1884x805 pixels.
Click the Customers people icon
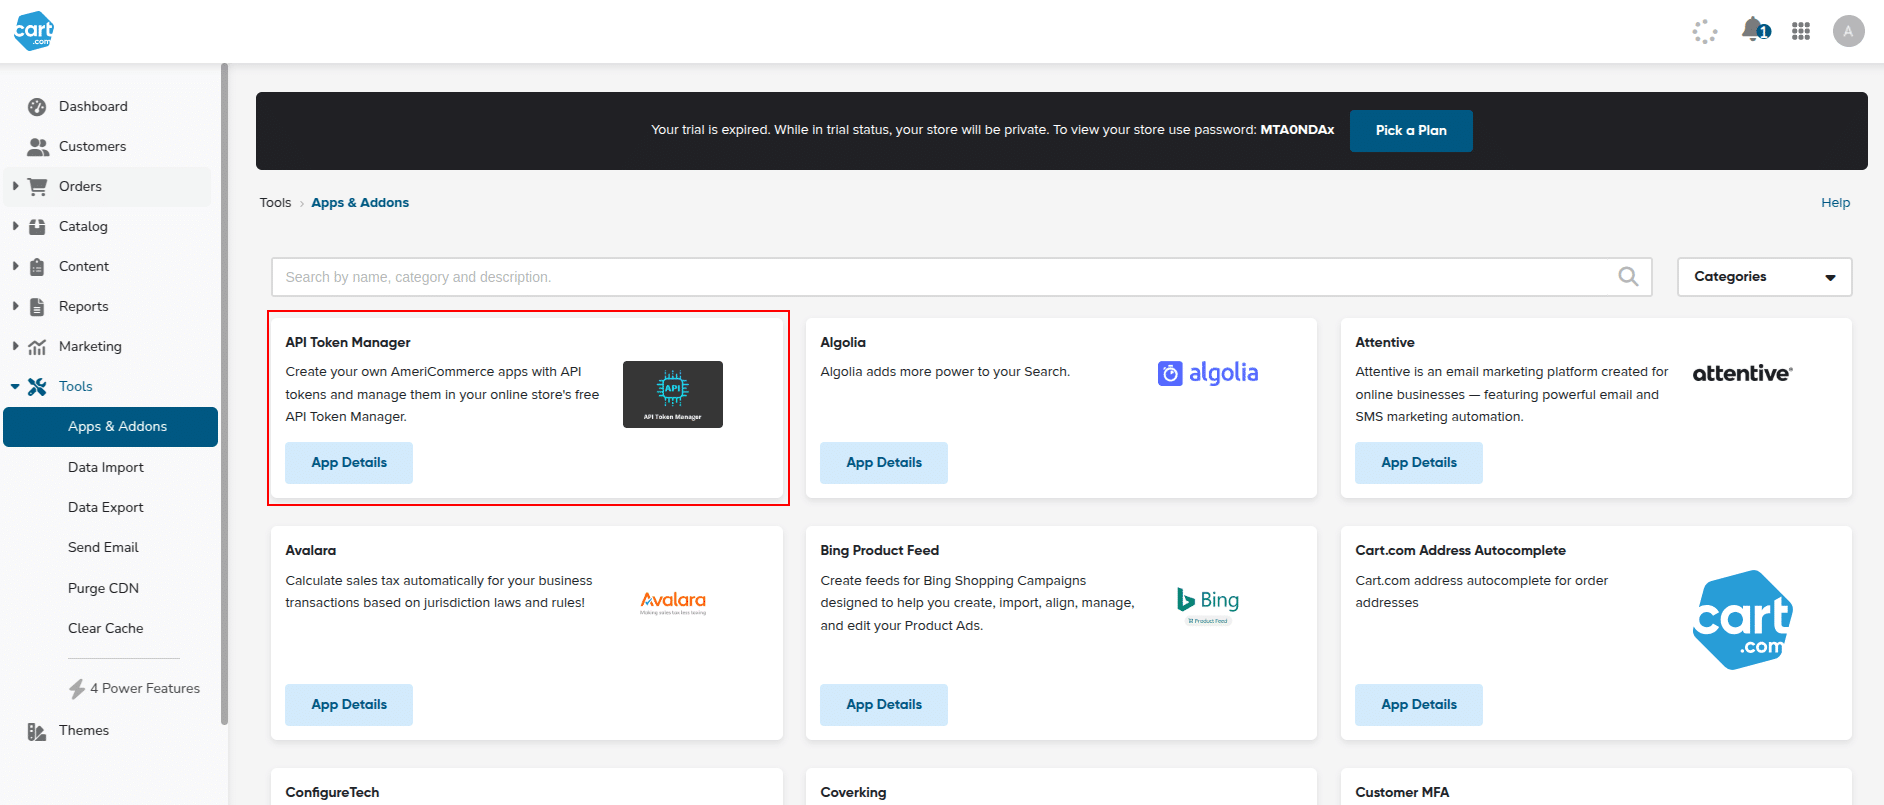pos(38,147)
